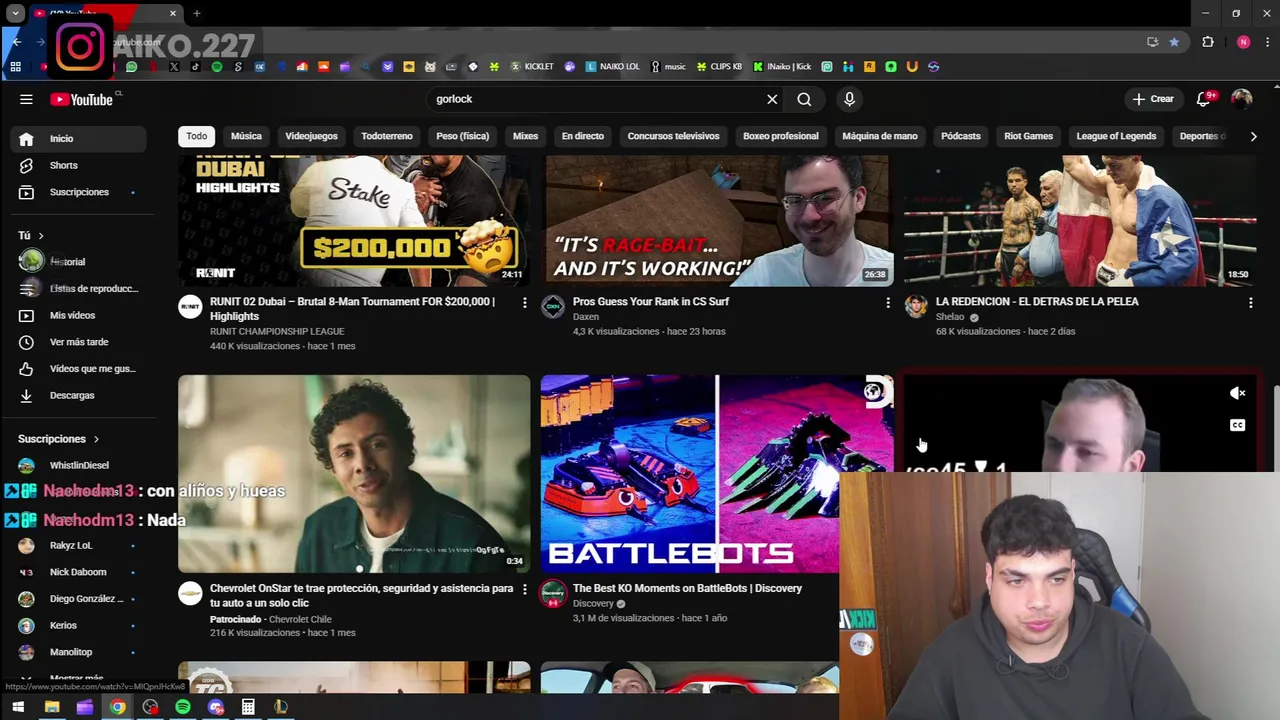
Task: Expand the Suscripciones section heading
Action: coord(59,439)
